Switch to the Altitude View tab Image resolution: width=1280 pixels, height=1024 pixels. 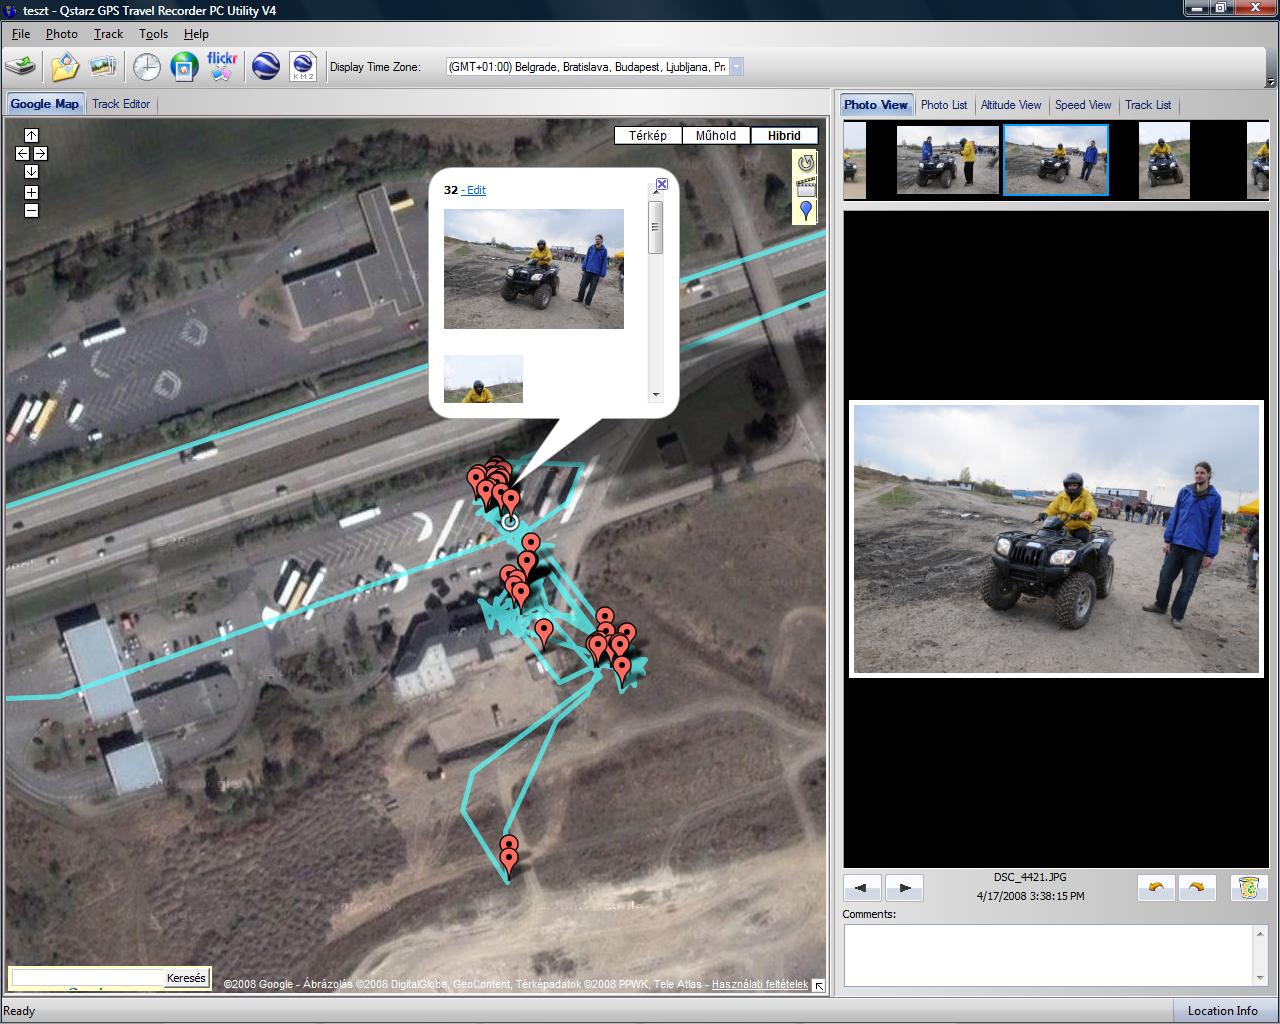[1010, 105]
